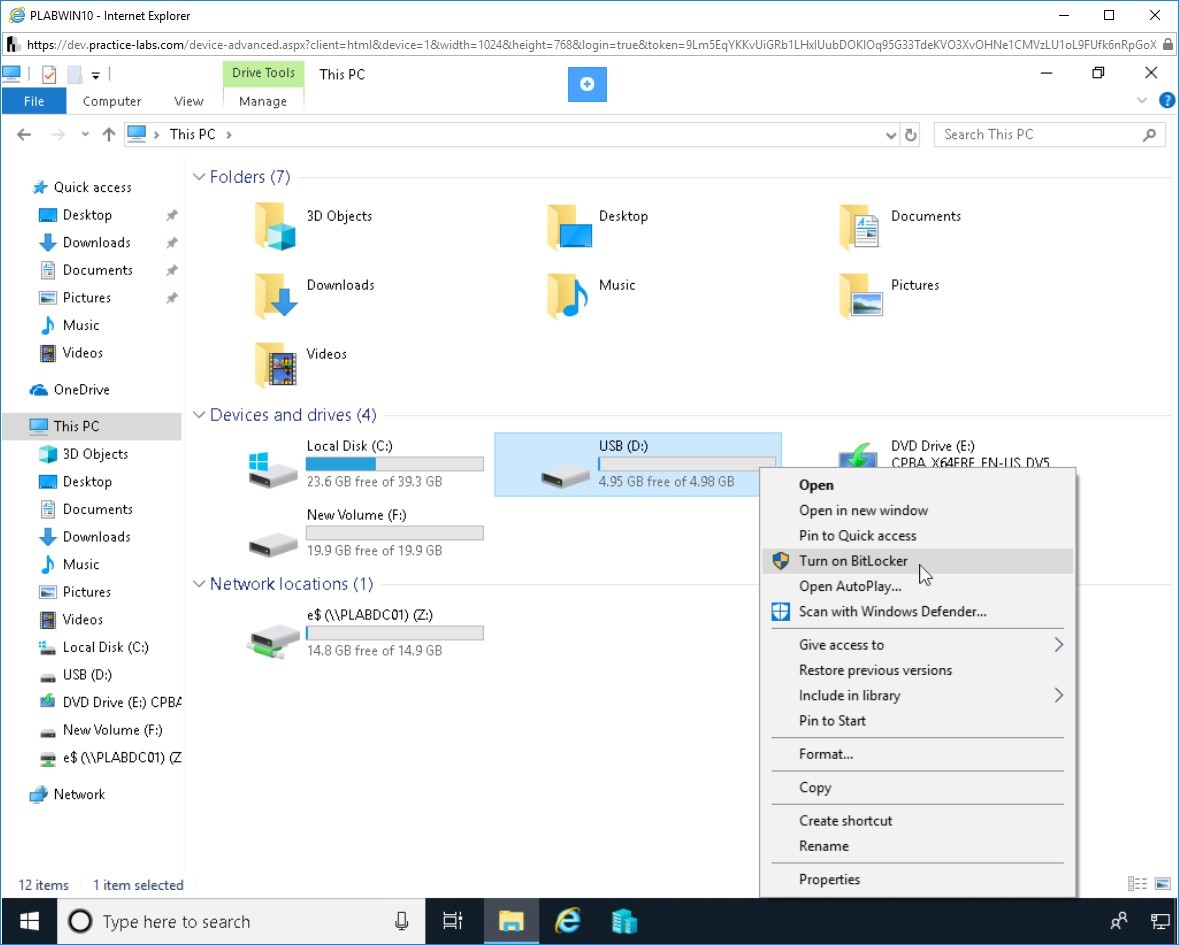Switch to details view in the status bar

pyautogui.click(x=1138, y=884)
